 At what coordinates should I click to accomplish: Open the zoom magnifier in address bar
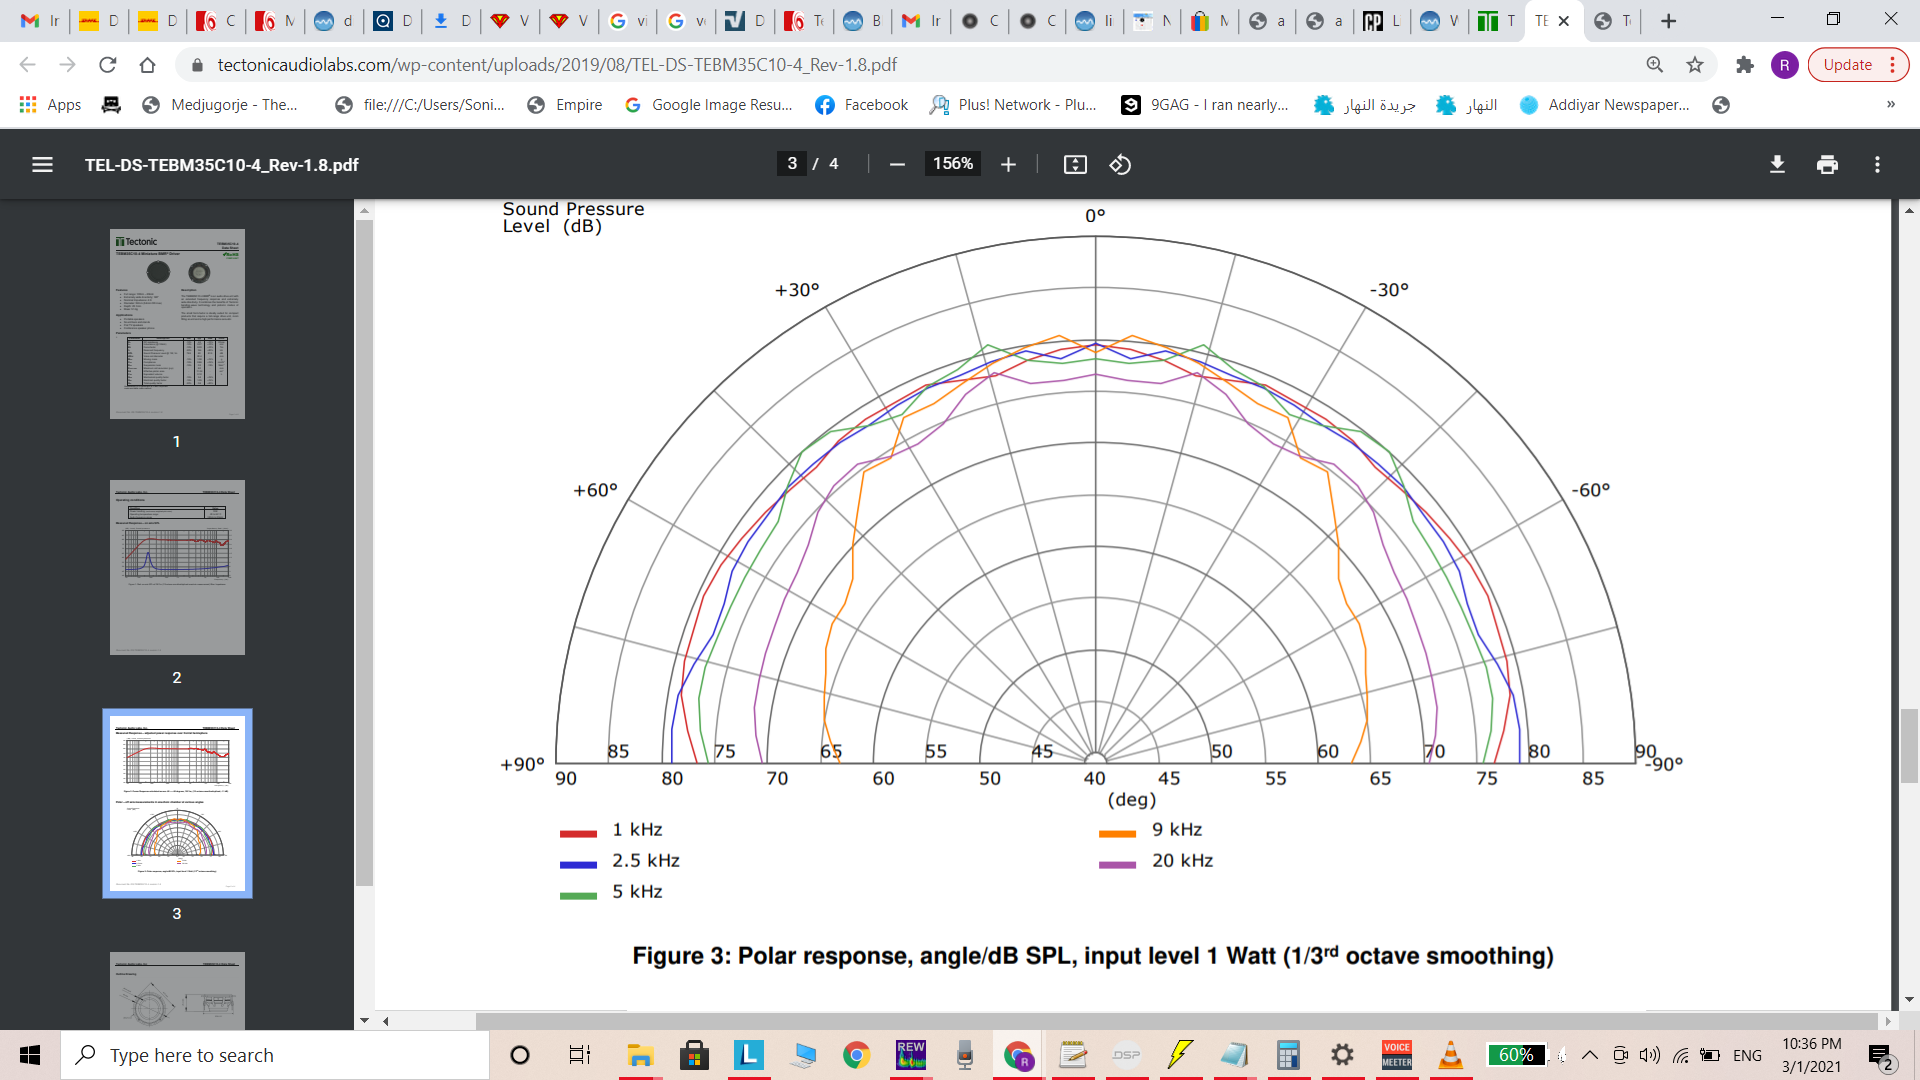(x=1655, y=65)
